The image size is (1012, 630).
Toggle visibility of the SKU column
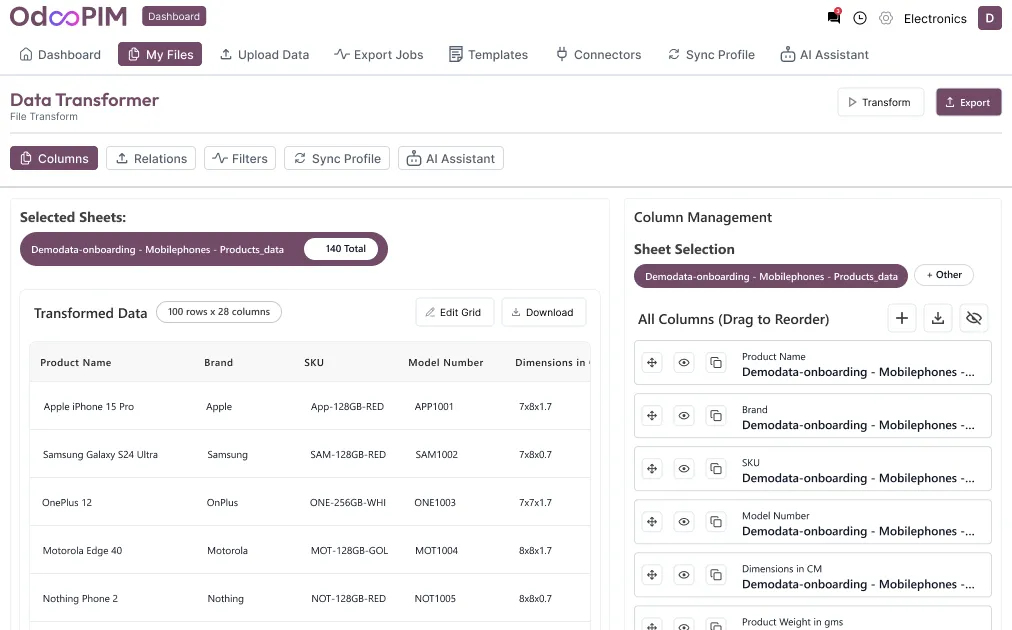(x=684, y=469)
